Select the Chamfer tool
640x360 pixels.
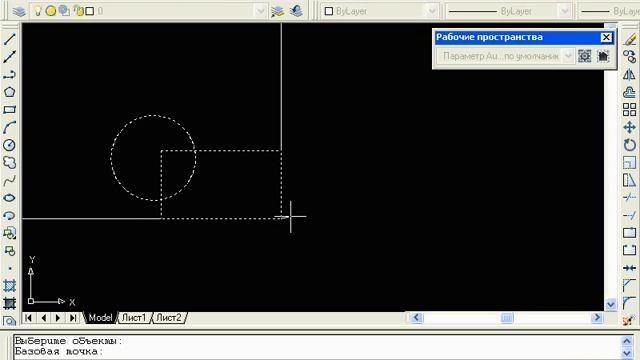pos(629,285)
